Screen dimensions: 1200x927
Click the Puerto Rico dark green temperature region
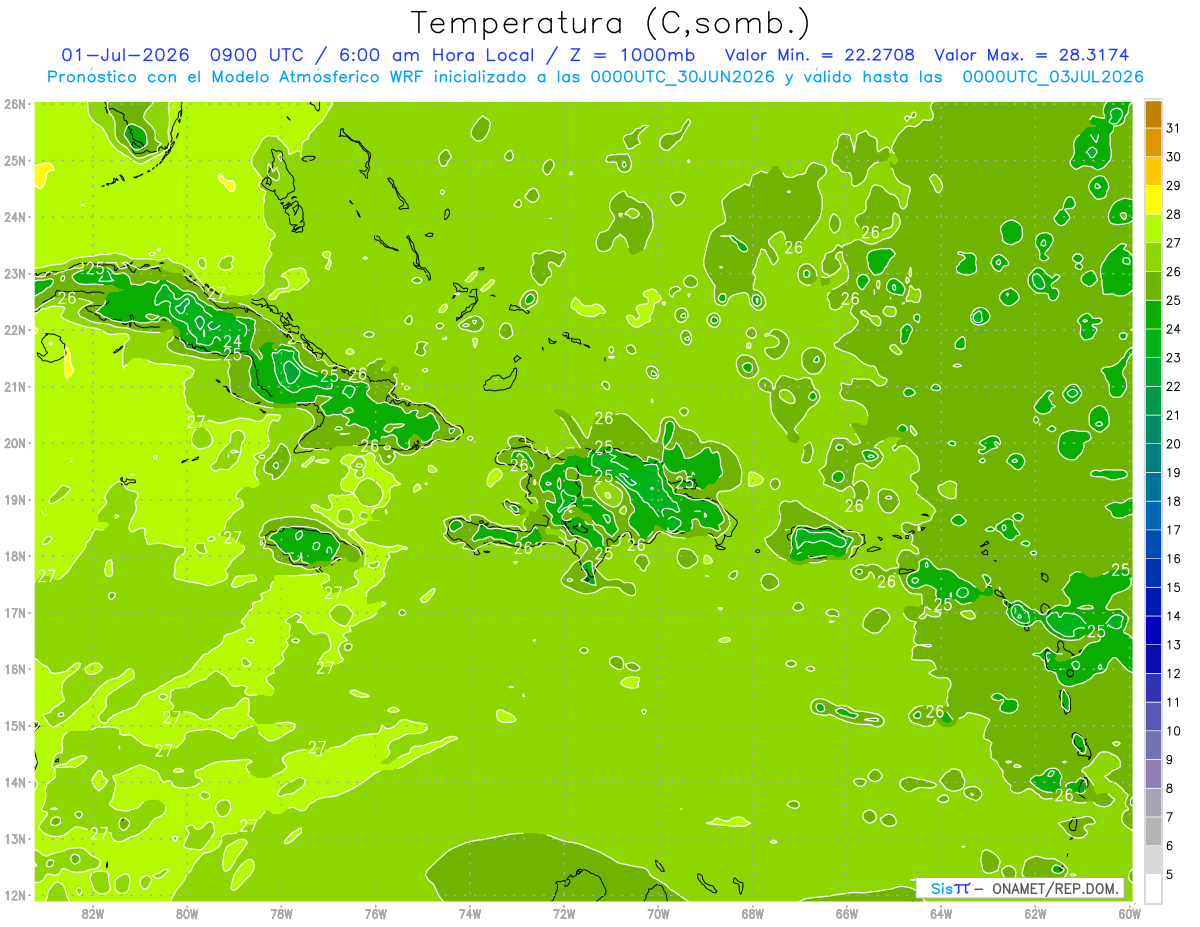[x=823, y=543]
